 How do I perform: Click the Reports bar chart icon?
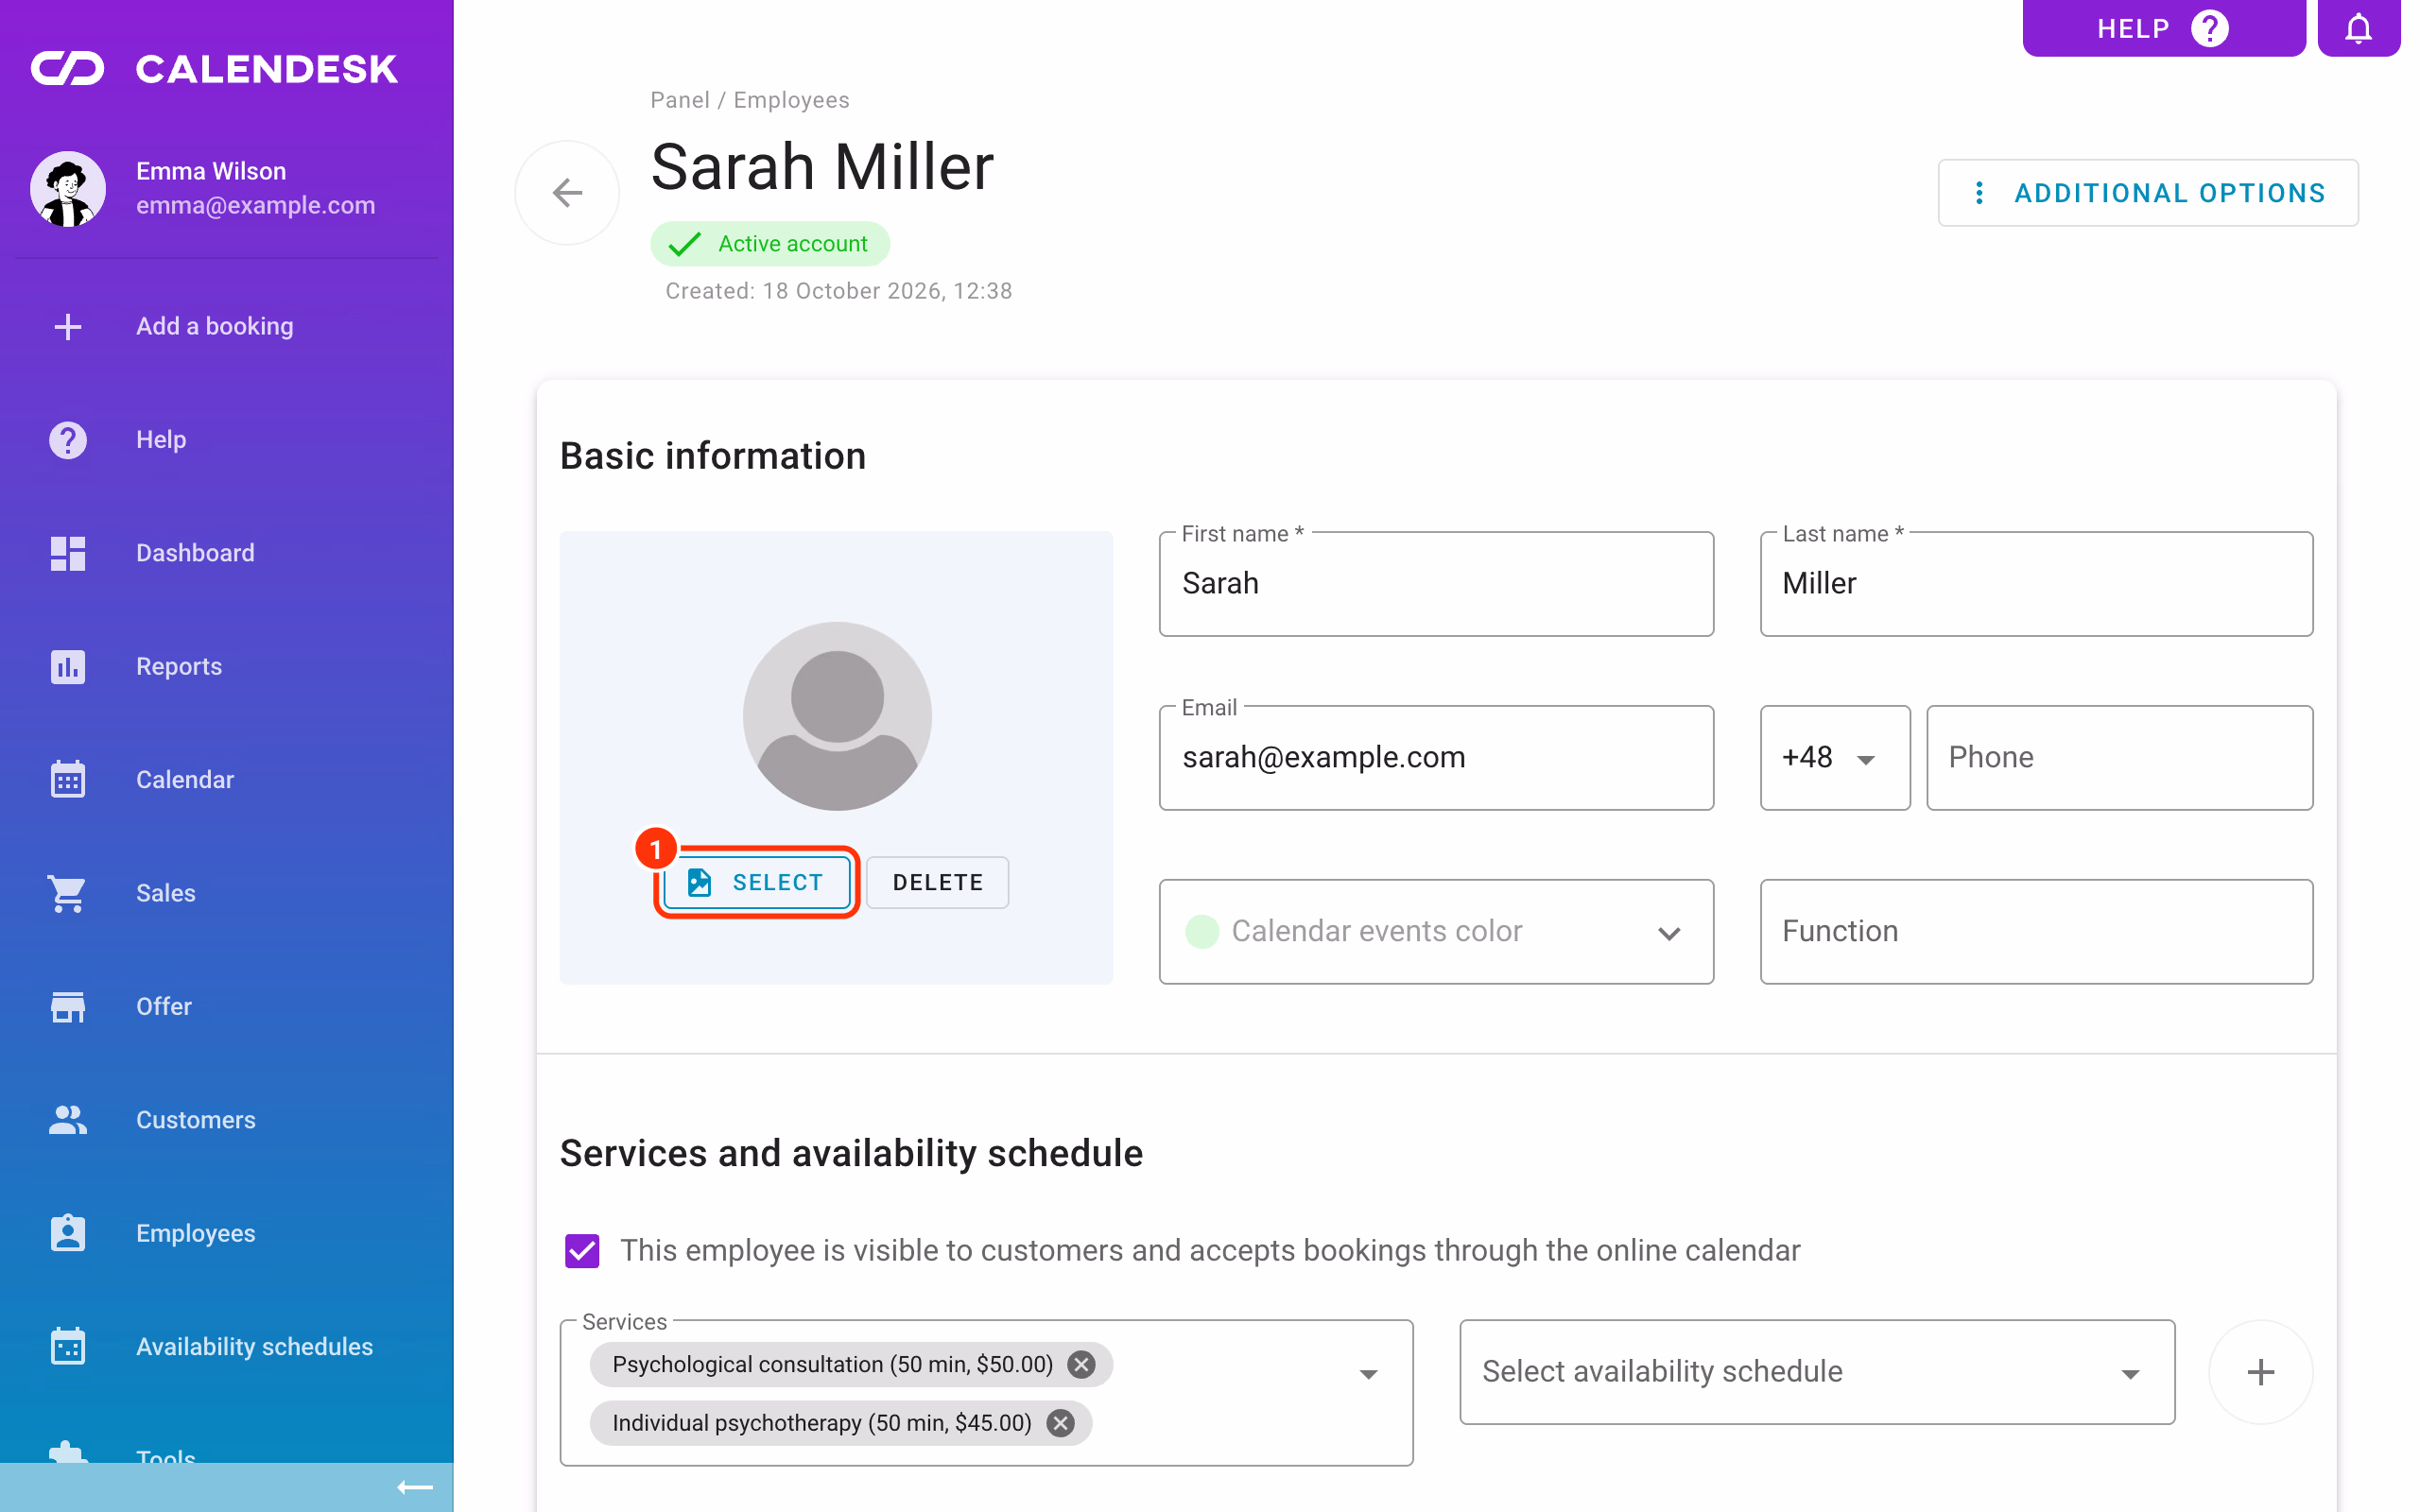[x=68, y=666]
